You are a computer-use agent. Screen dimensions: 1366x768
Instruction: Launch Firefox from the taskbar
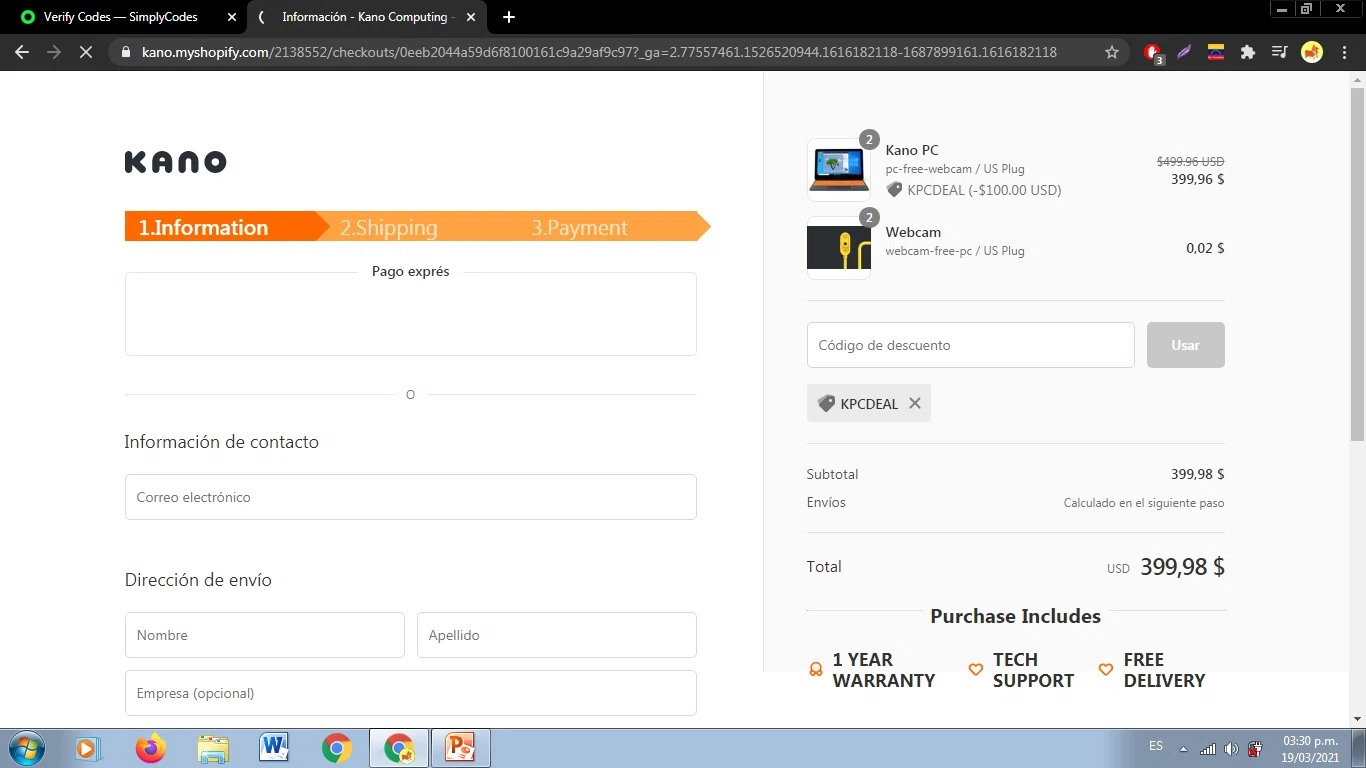151,748
